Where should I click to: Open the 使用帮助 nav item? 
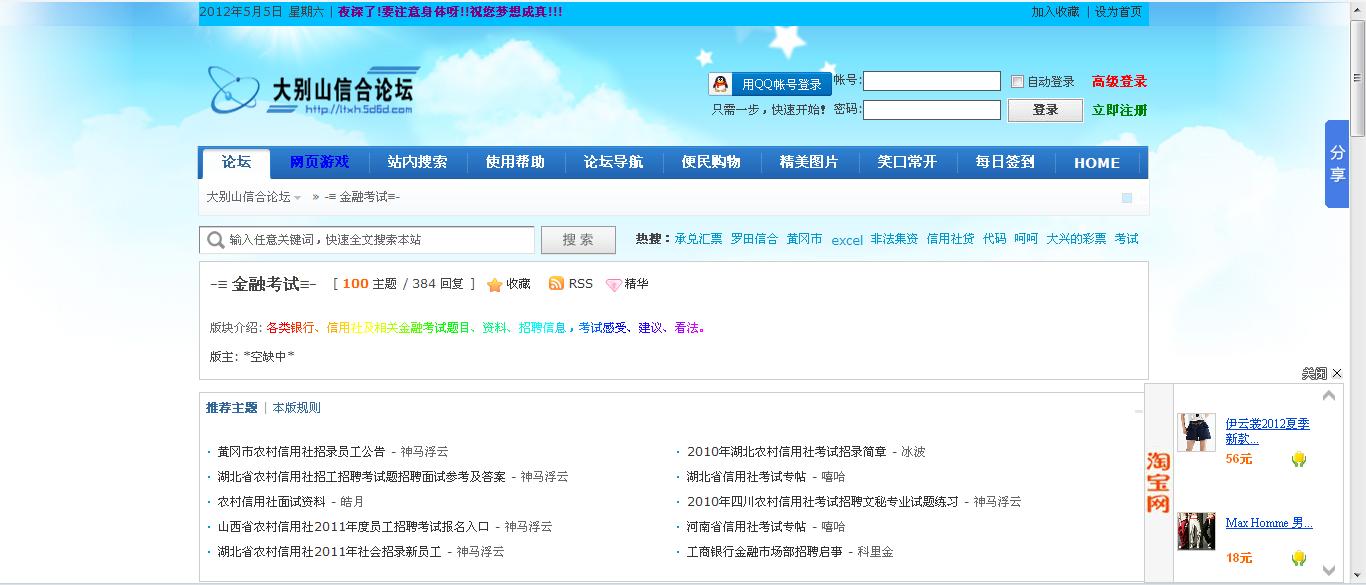[x=515, y=162]
